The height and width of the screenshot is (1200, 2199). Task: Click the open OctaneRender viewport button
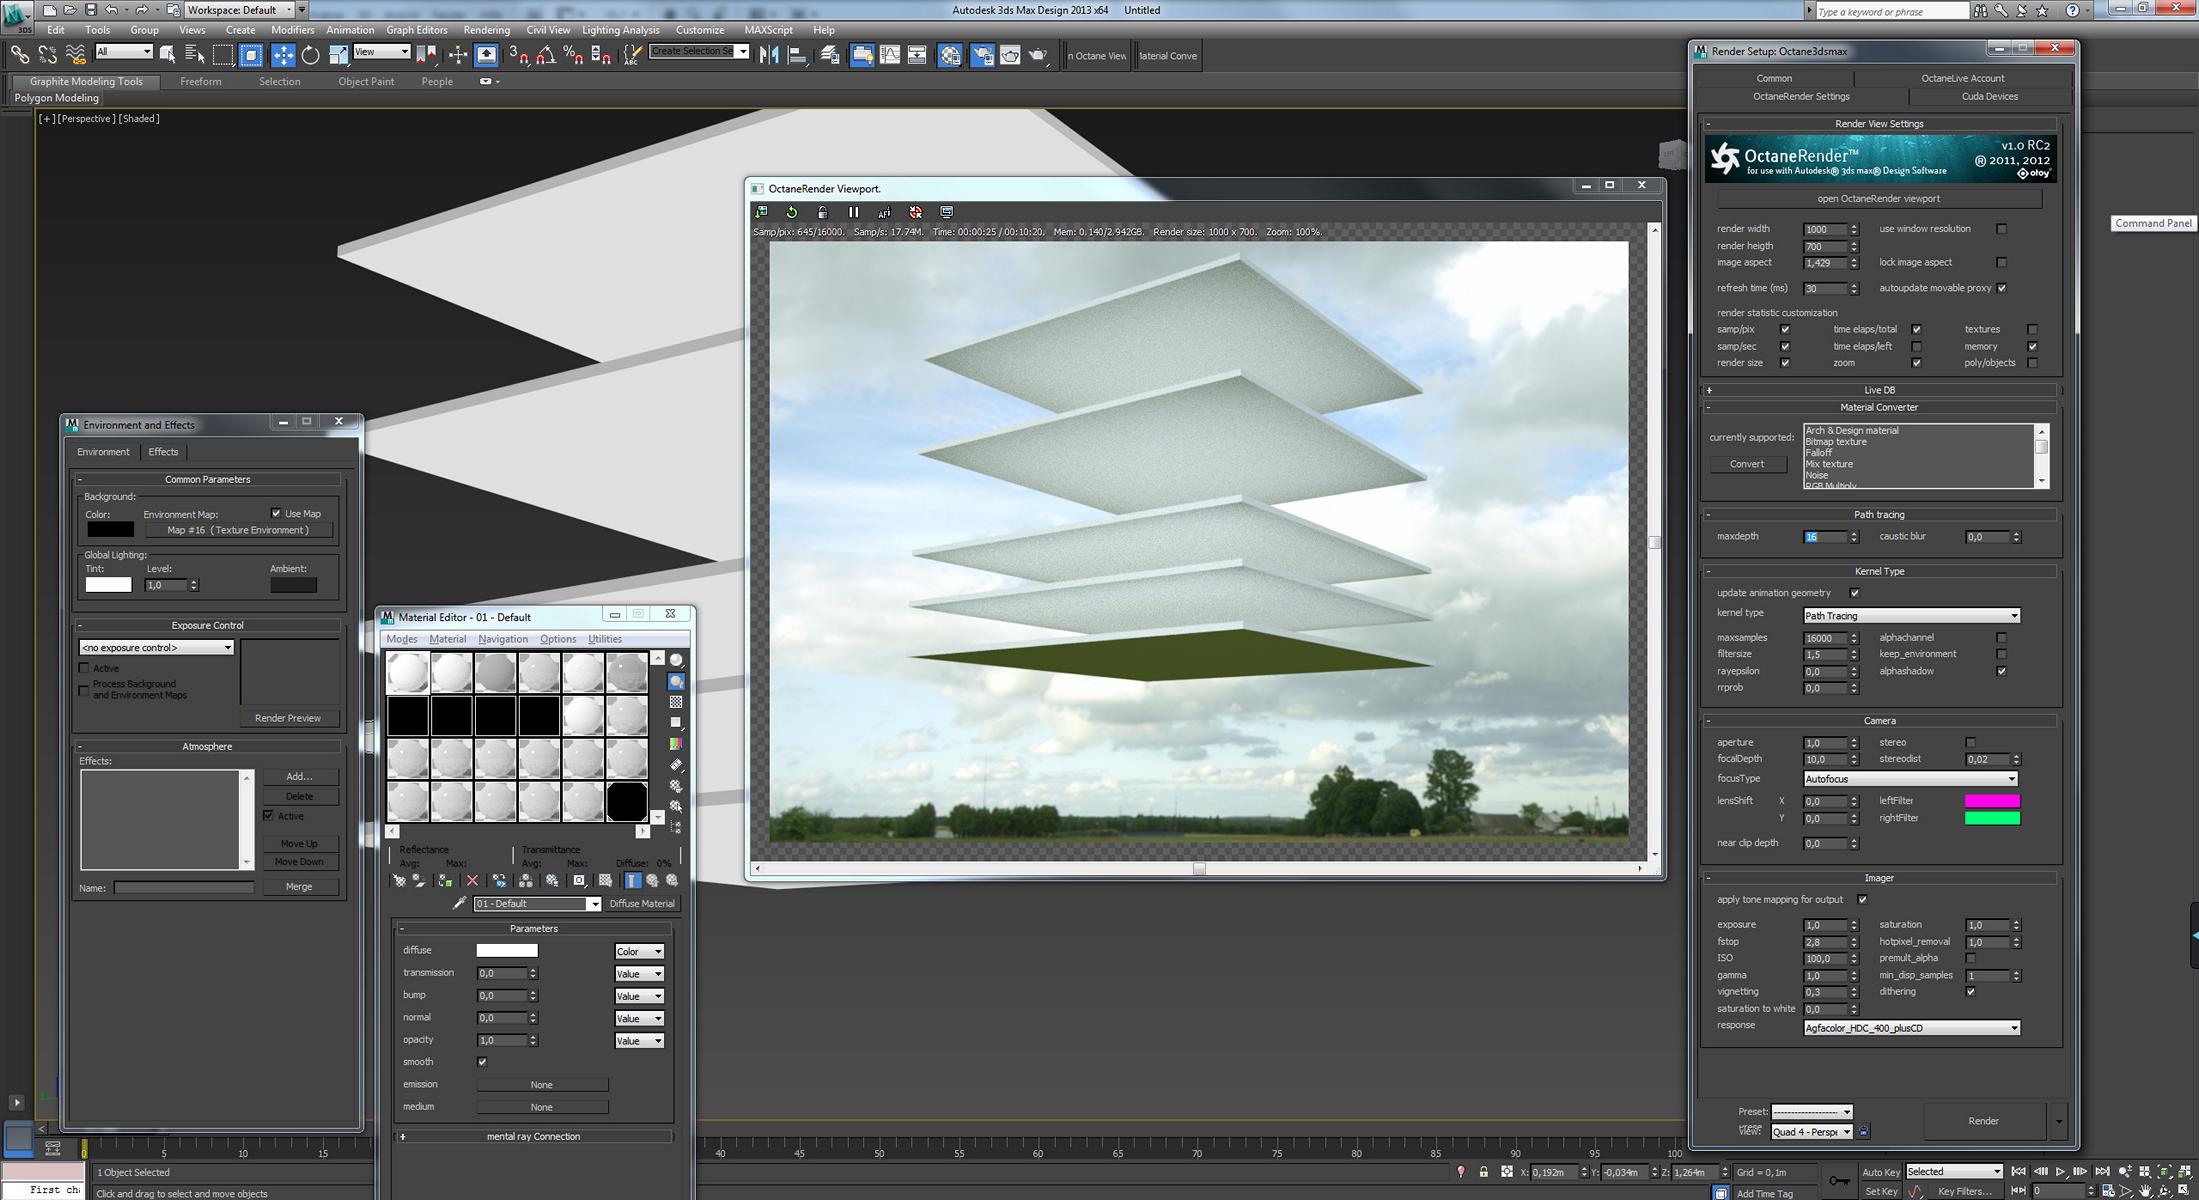pos(1877,199)
